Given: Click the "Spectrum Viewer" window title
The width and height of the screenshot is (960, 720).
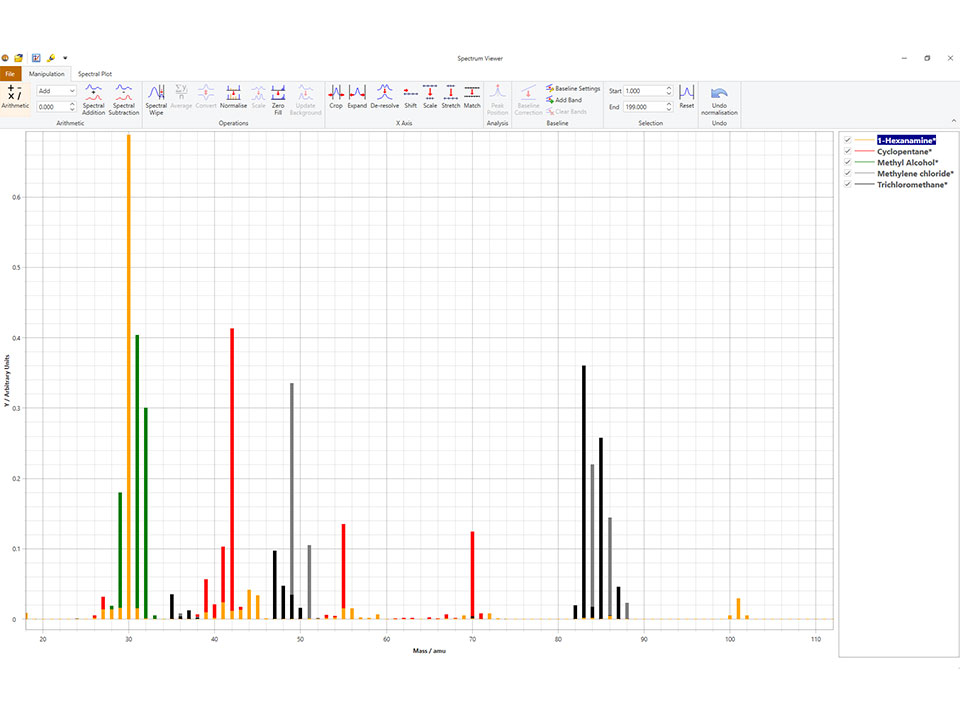Looking at the screenshot, I should pos(480,58).
